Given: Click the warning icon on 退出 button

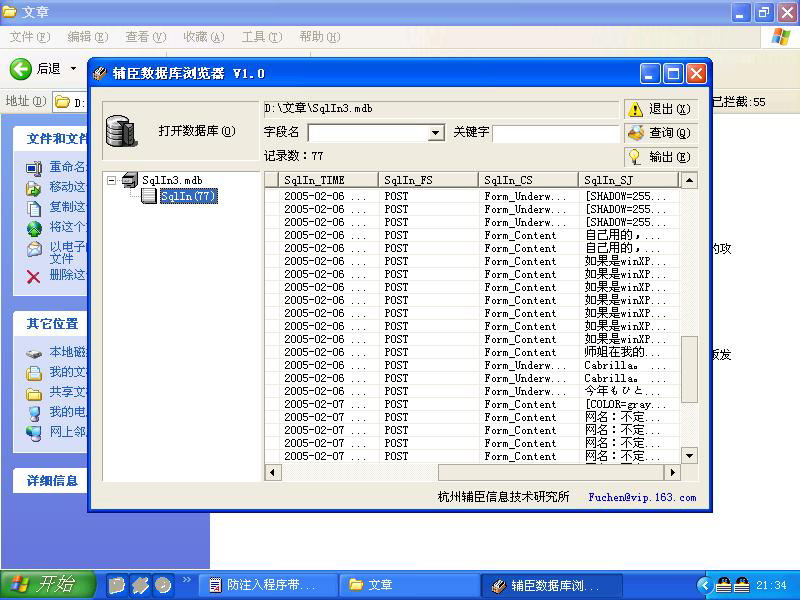Looking at the screenshot, I should click(x=635, y=109).
